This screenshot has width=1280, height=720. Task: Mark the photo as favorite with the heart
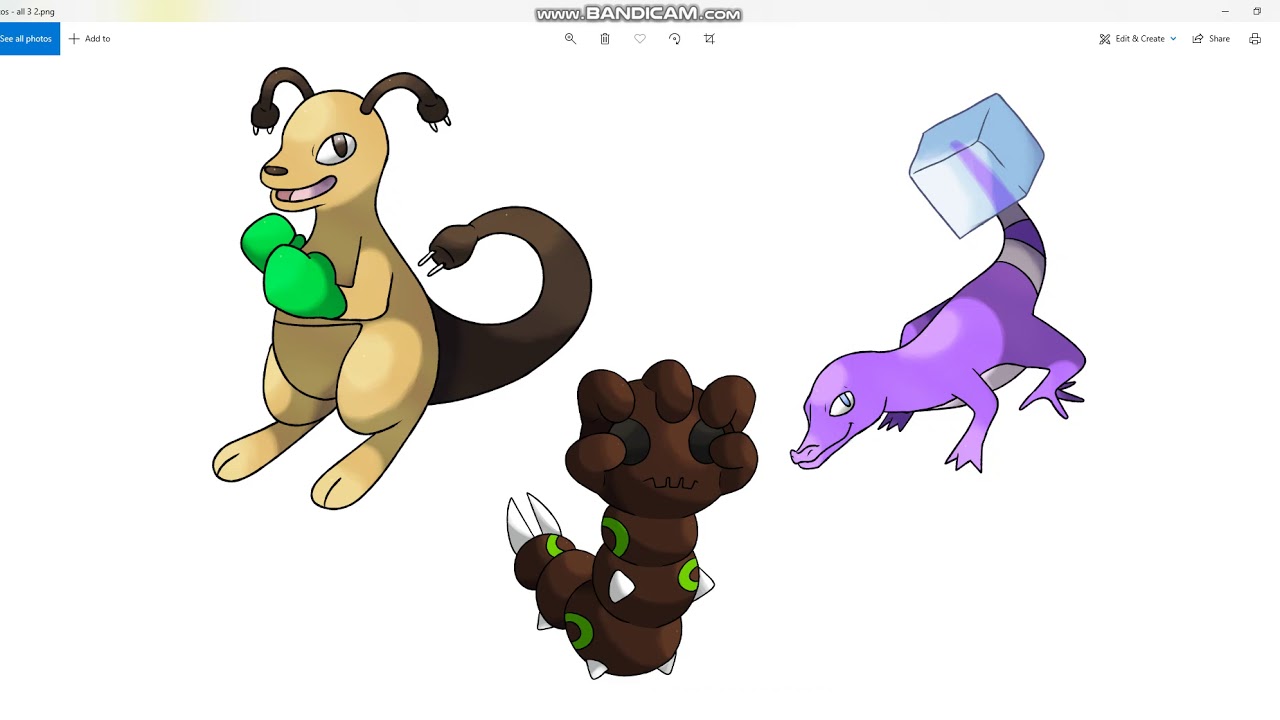pos(640,39)
